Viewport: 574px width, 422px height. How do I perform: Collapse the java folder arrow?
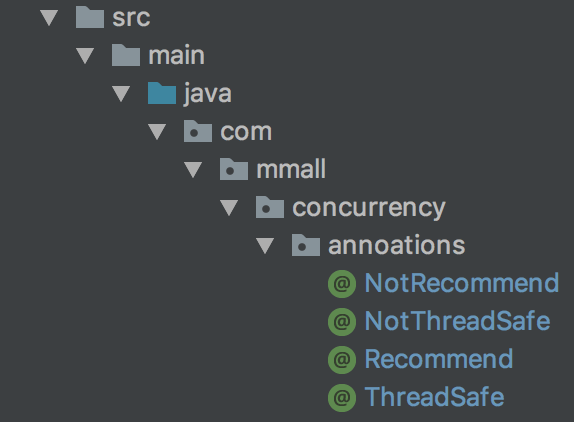(x=121, y=94)
